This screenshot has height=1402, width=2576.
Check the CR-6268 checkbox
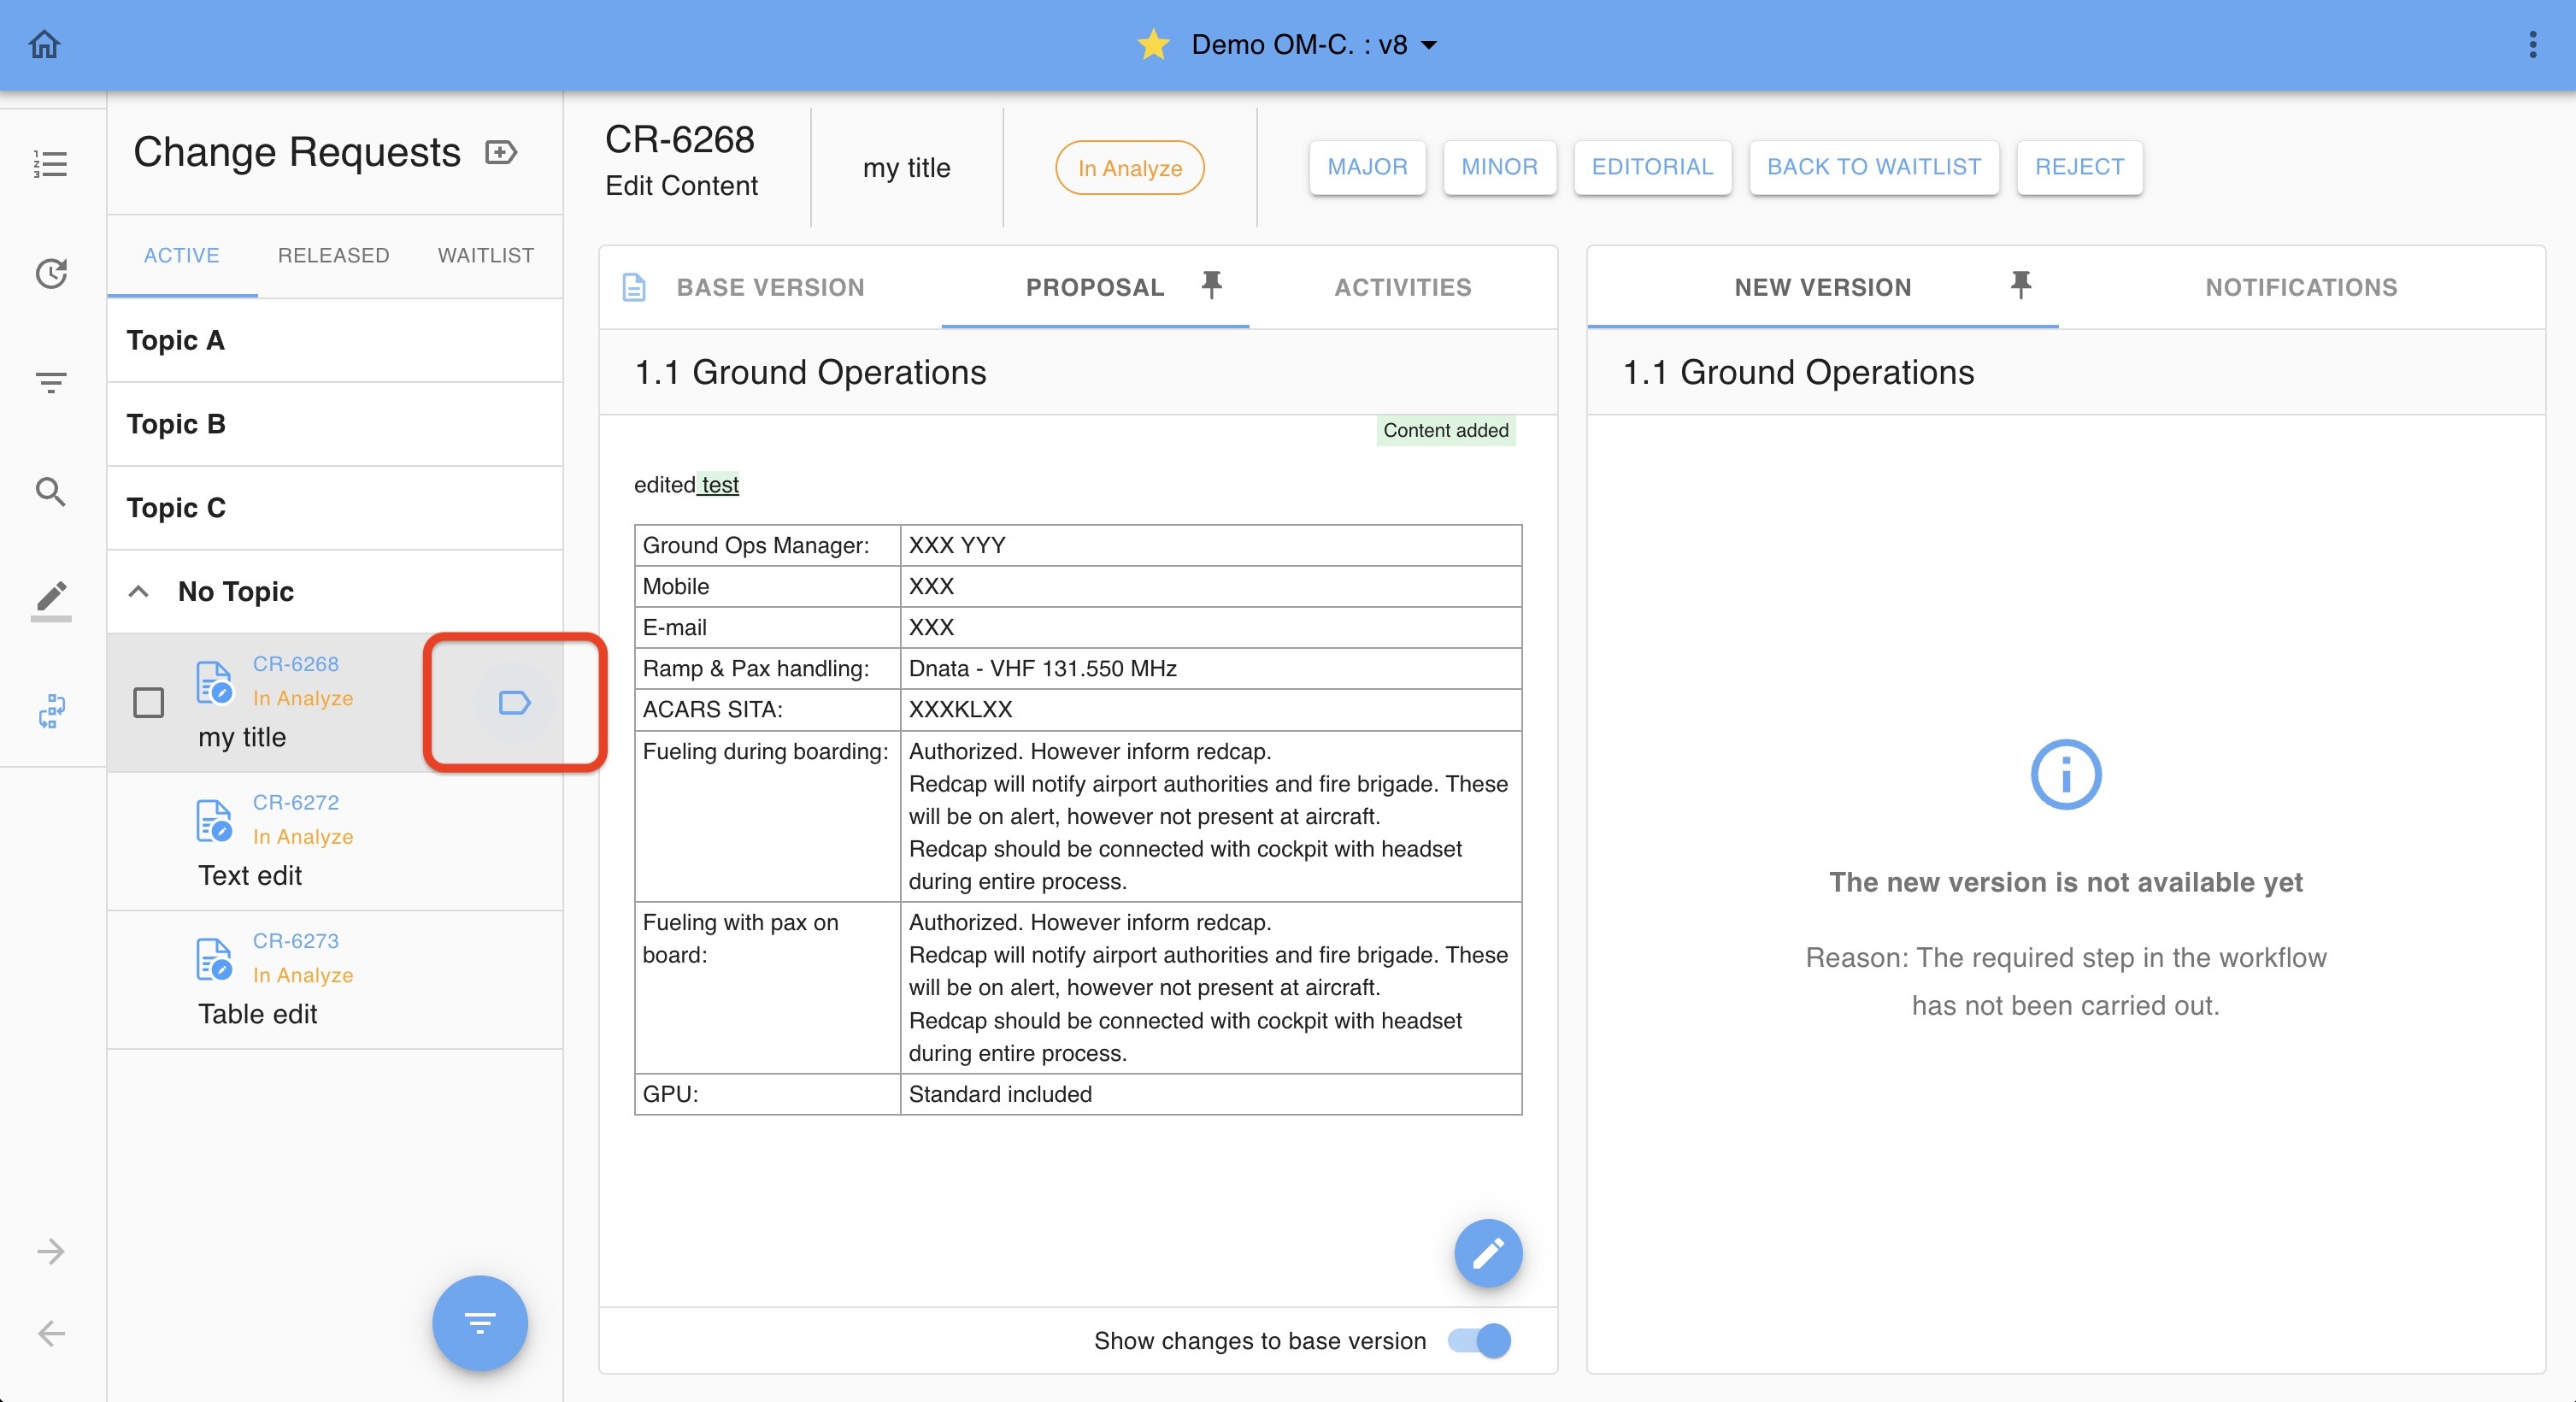pos(148,703)
